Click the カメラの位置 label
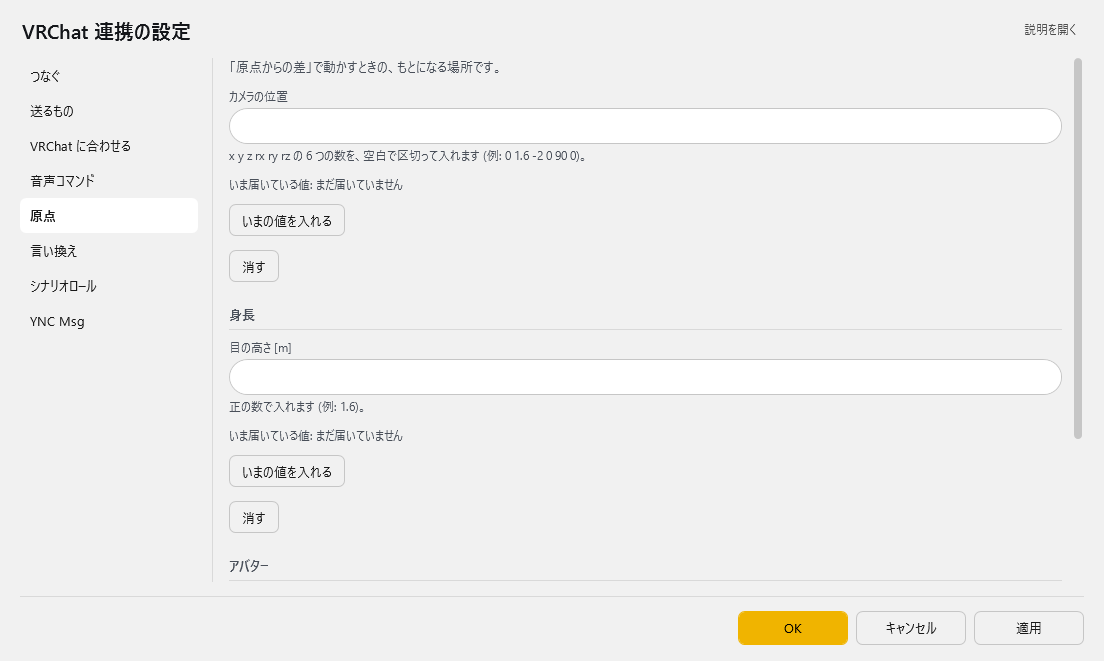This screenshot has height=661, width=1104. pyautogui.click(x=258, y=96)
